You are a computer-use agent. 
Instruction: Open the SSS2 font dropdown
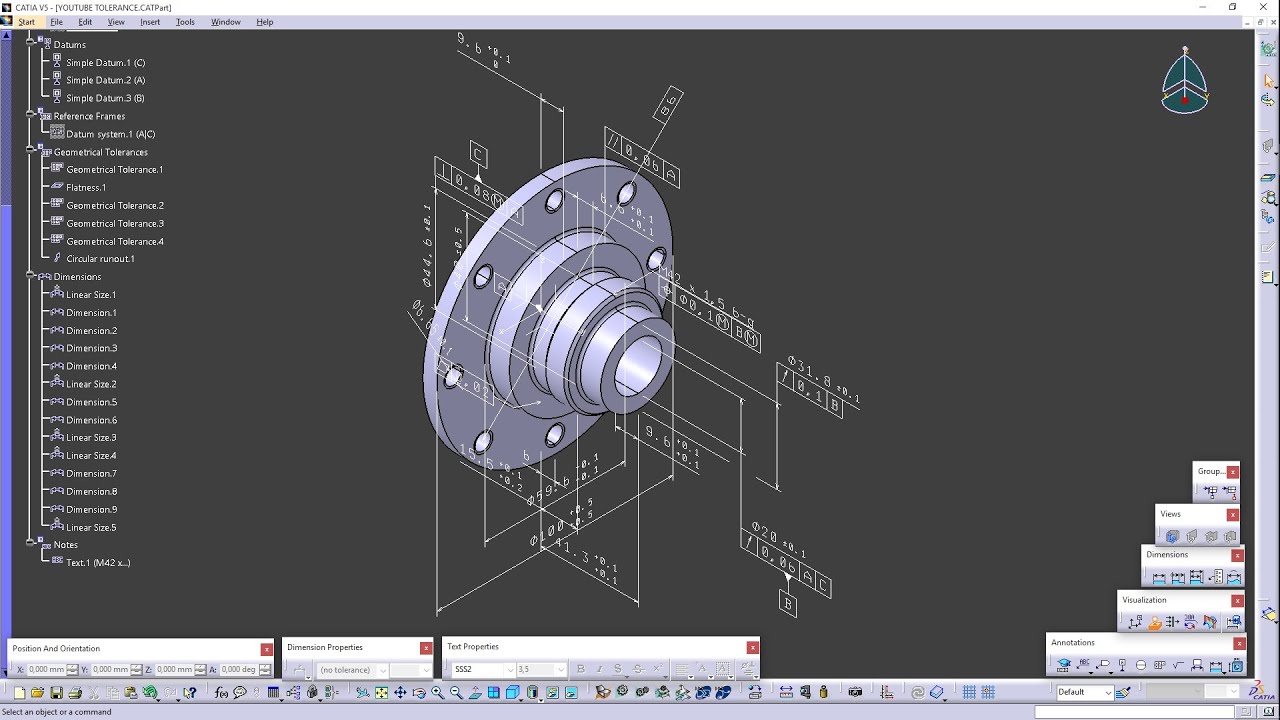pyautogui.click(x=509, y=670)
